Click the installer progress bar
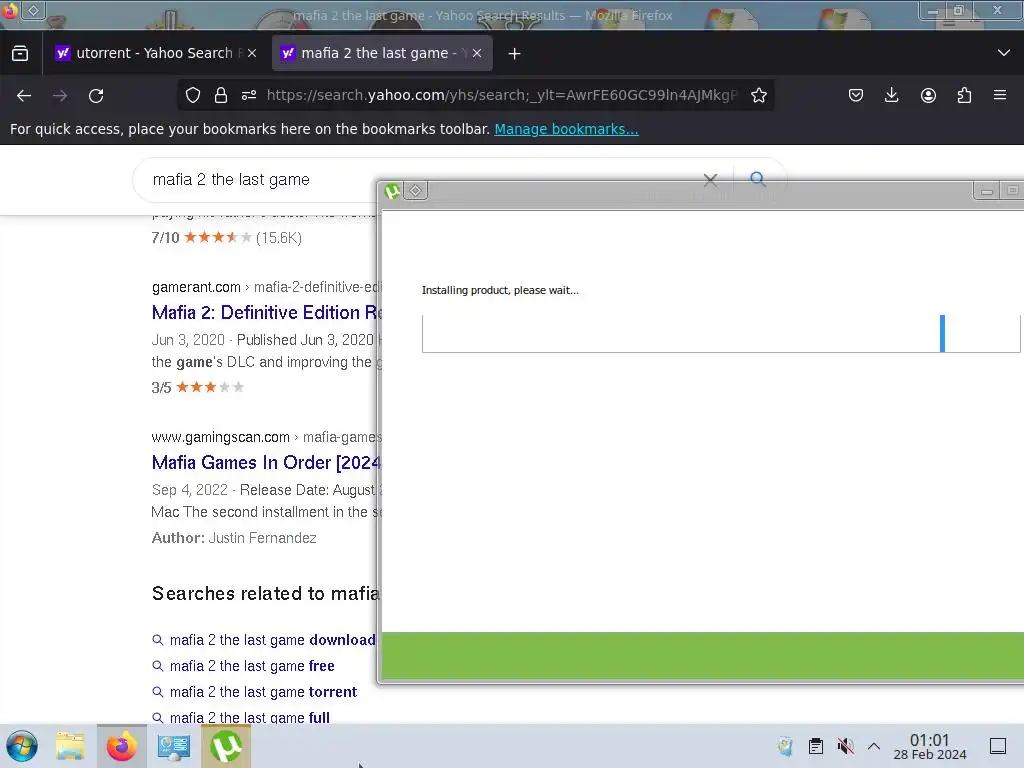This screenshot has width=1024, height=768. point(721,334)
